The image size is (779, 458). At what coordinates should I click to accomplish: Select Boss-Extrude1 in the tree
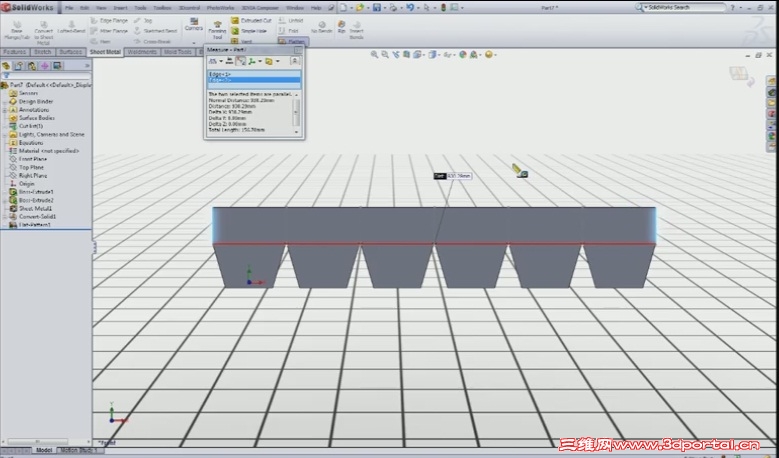point(36,192)
